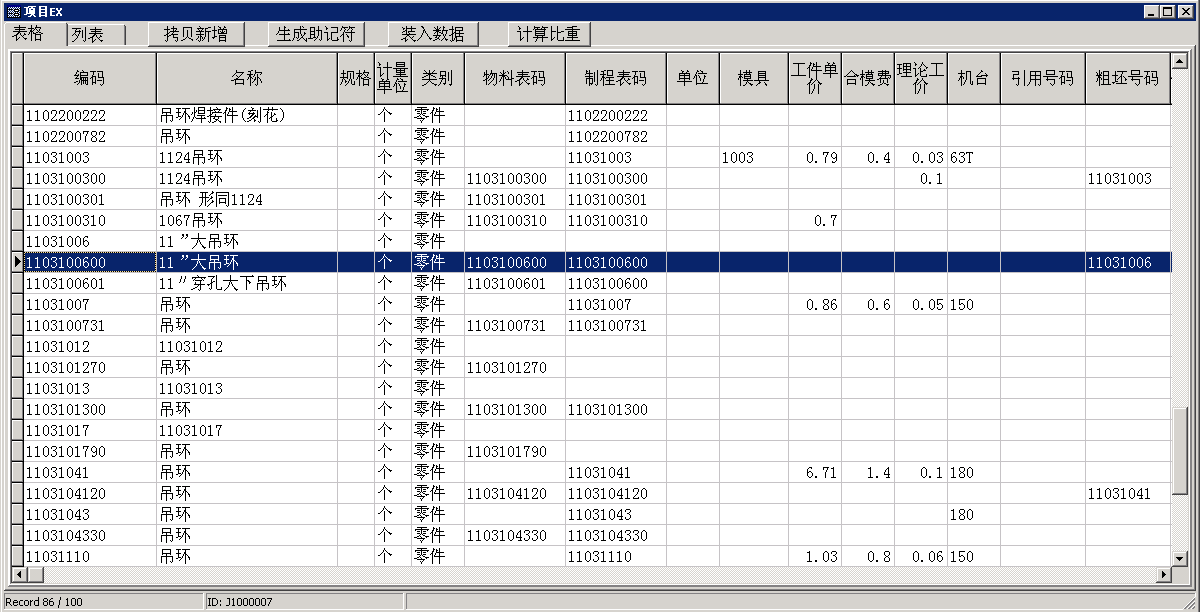This screenshot has height=612, width=1200.
Task: Select the row with code 1103100310
Action: click(x=89, y=221)
